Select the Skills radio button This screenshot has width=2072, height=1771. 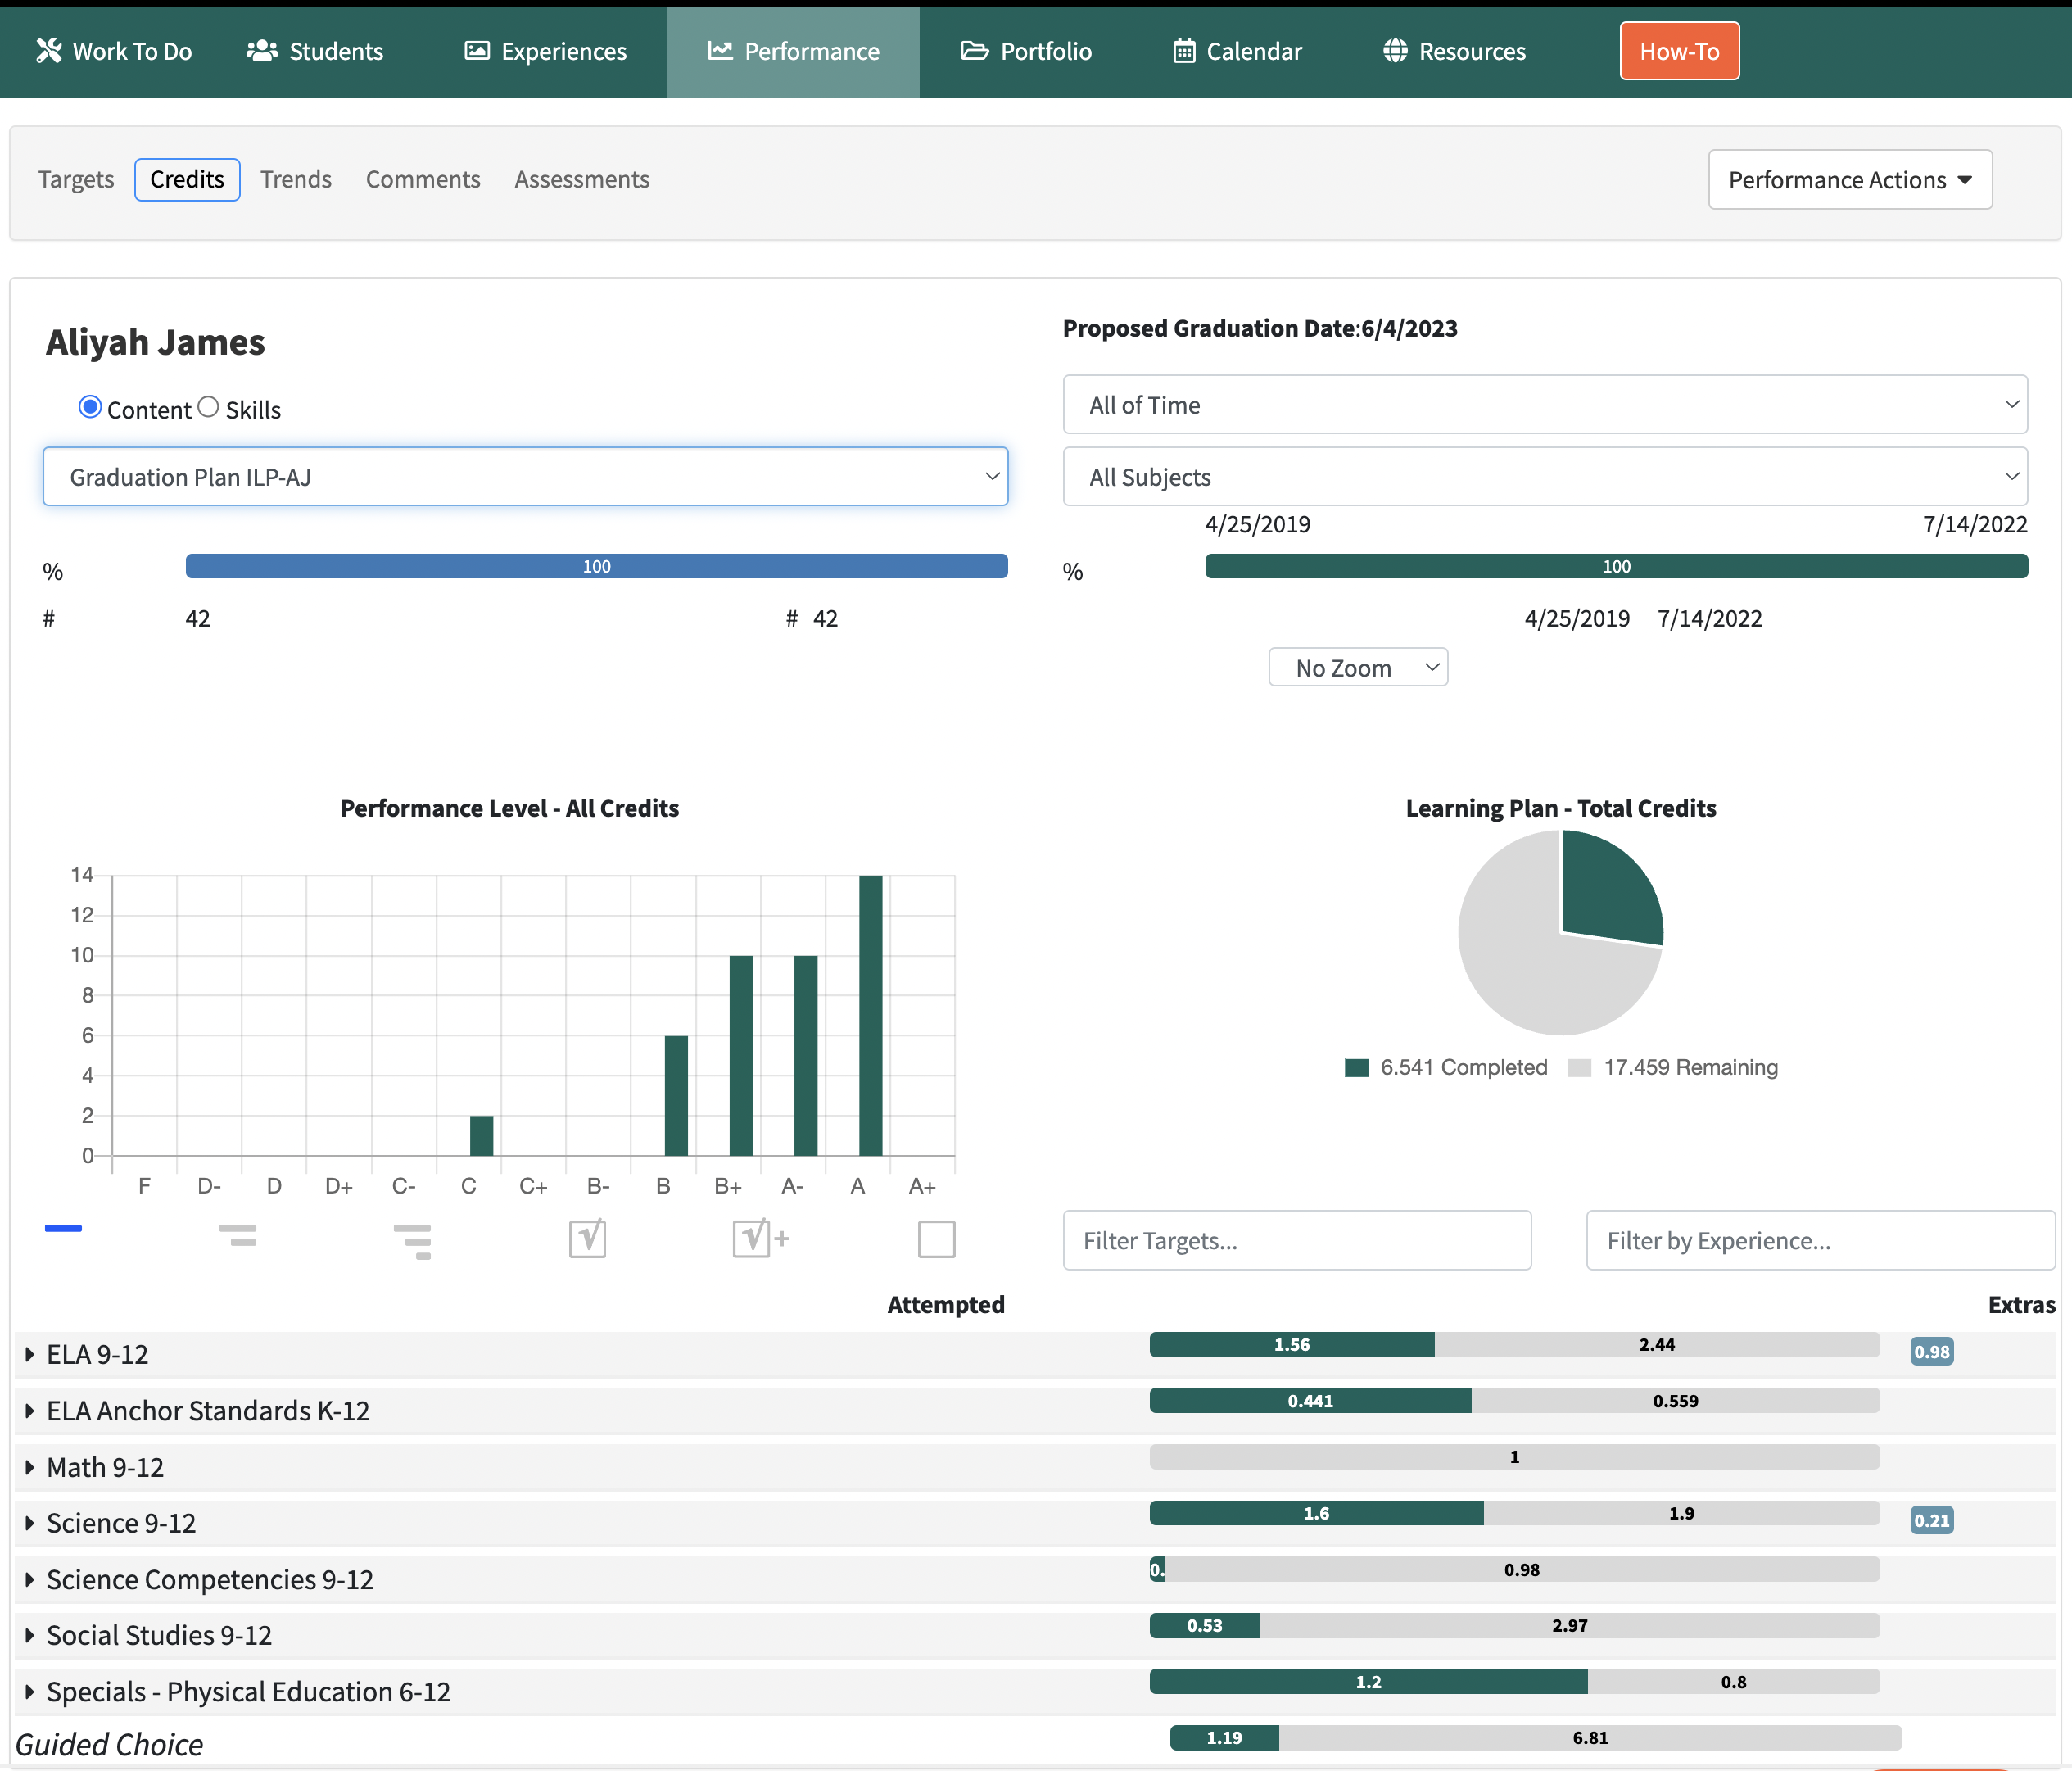tap(208, 407)
